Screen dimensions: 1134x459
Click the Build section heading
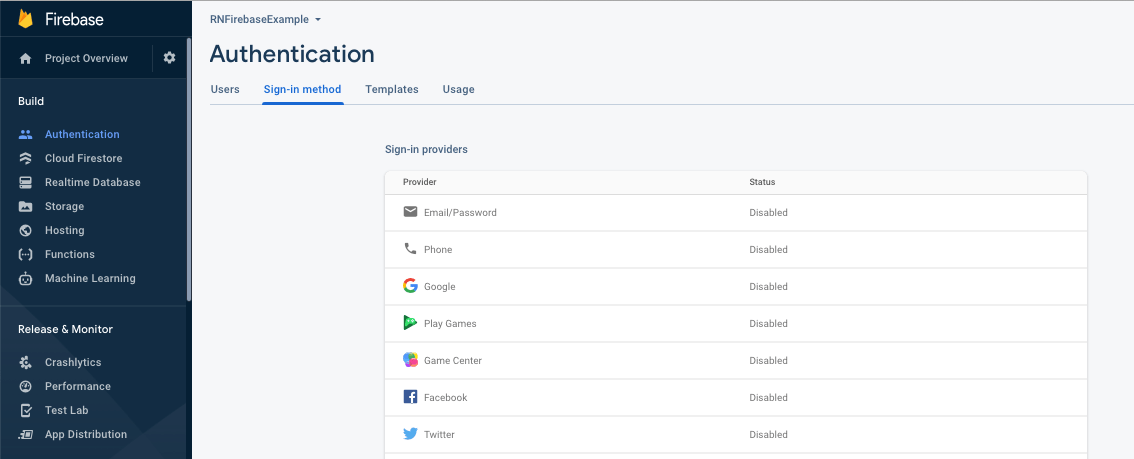[31, 101]
